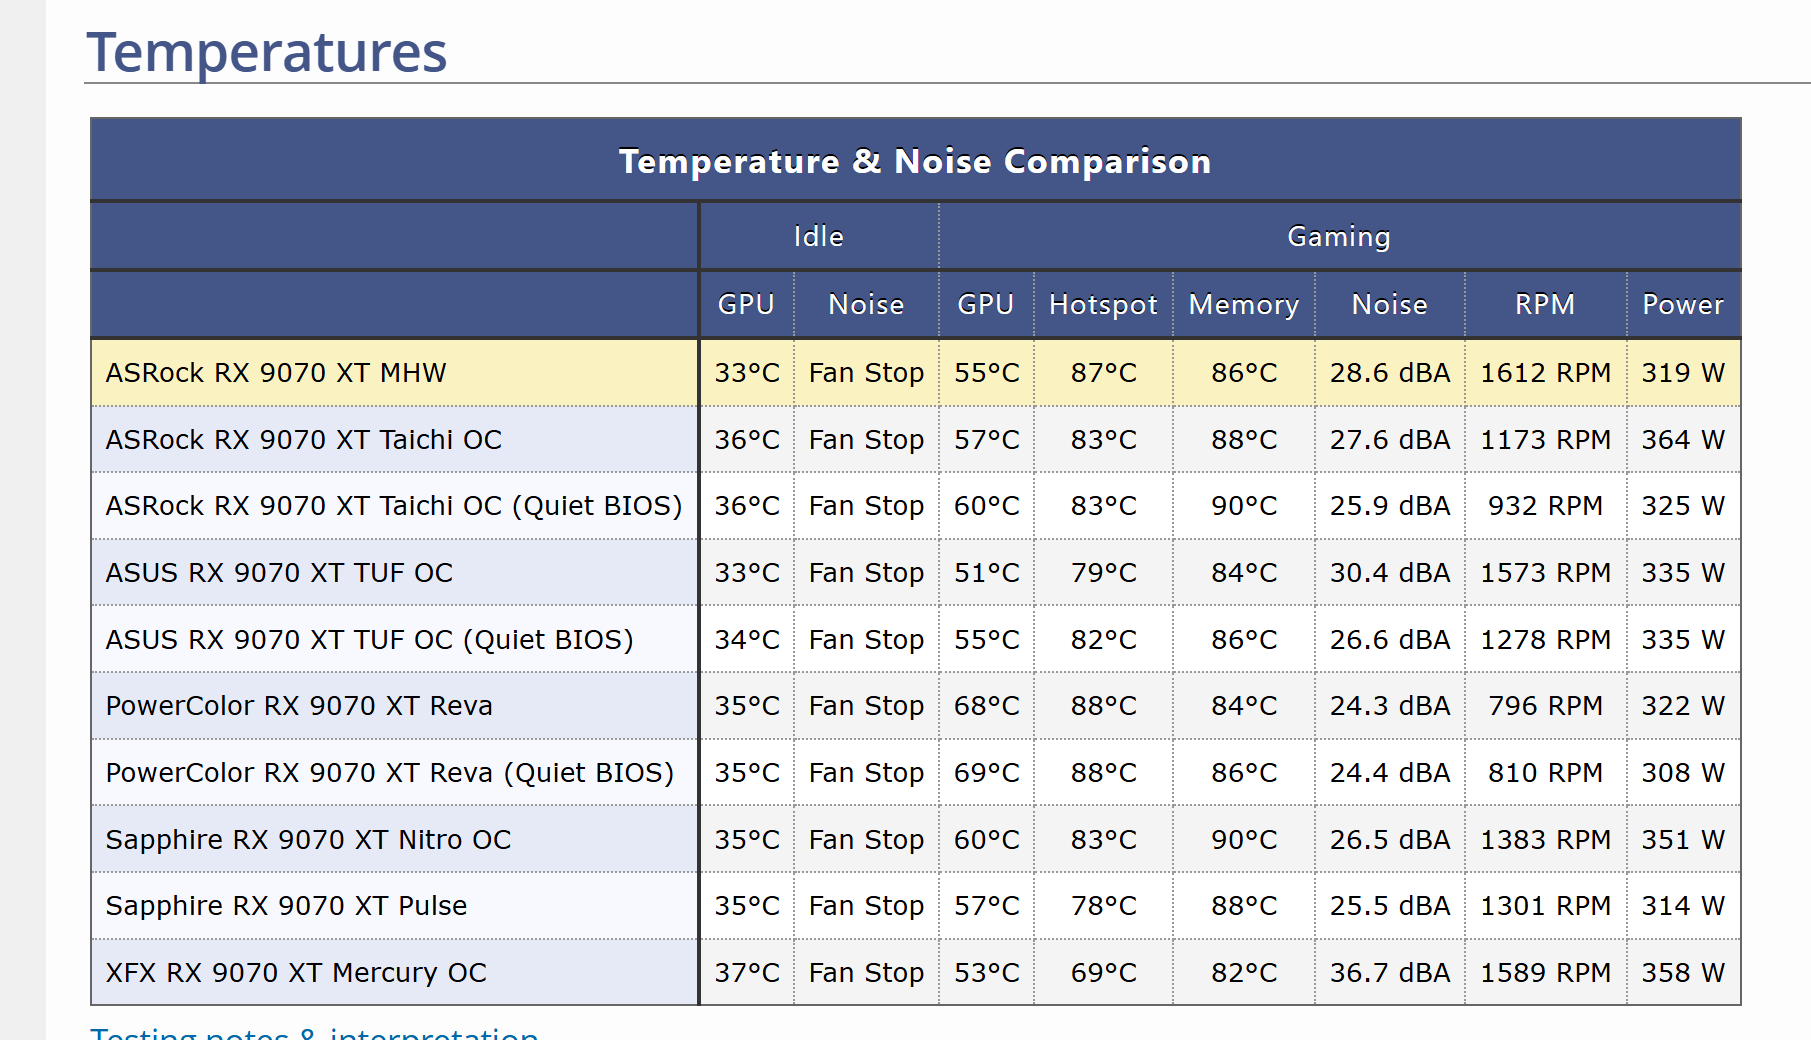Click the Hotspot column header
The height and width of the screenshot is (1040, 1811).
tap(1103, 305)
